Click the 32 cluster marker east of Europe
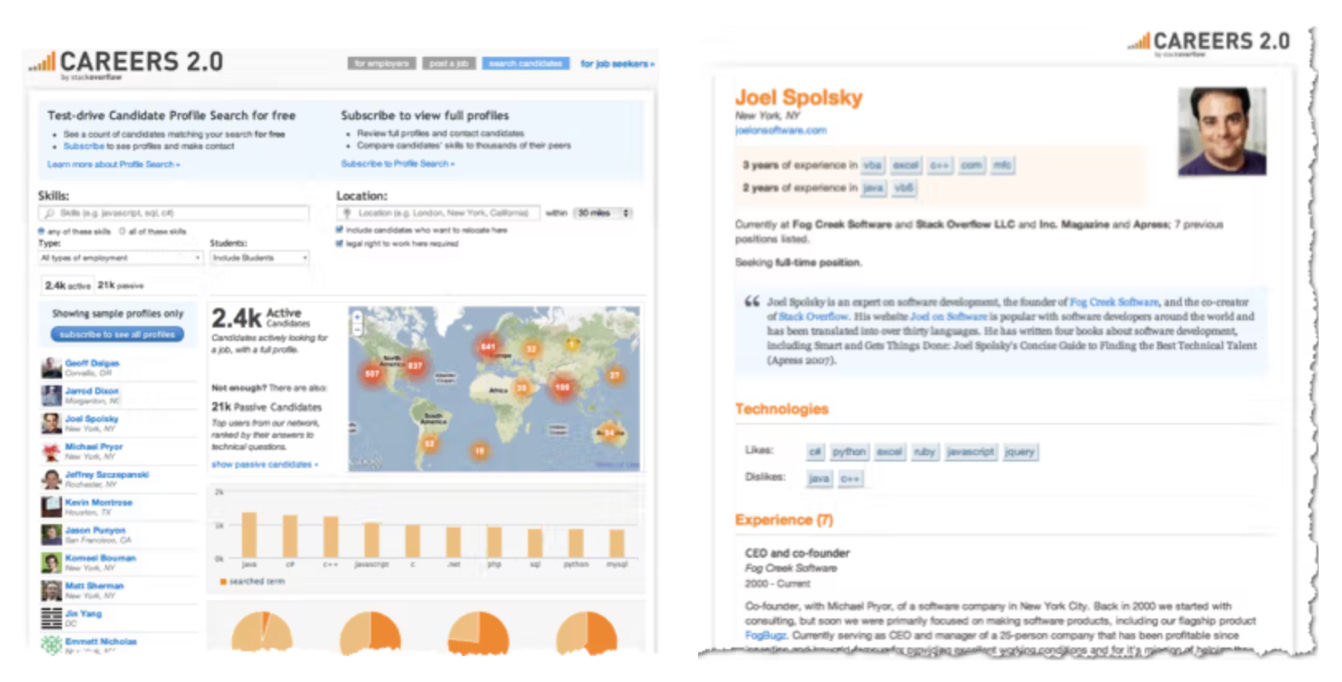The height and width of the screenshot is (682, 1342). coord(532,349)
